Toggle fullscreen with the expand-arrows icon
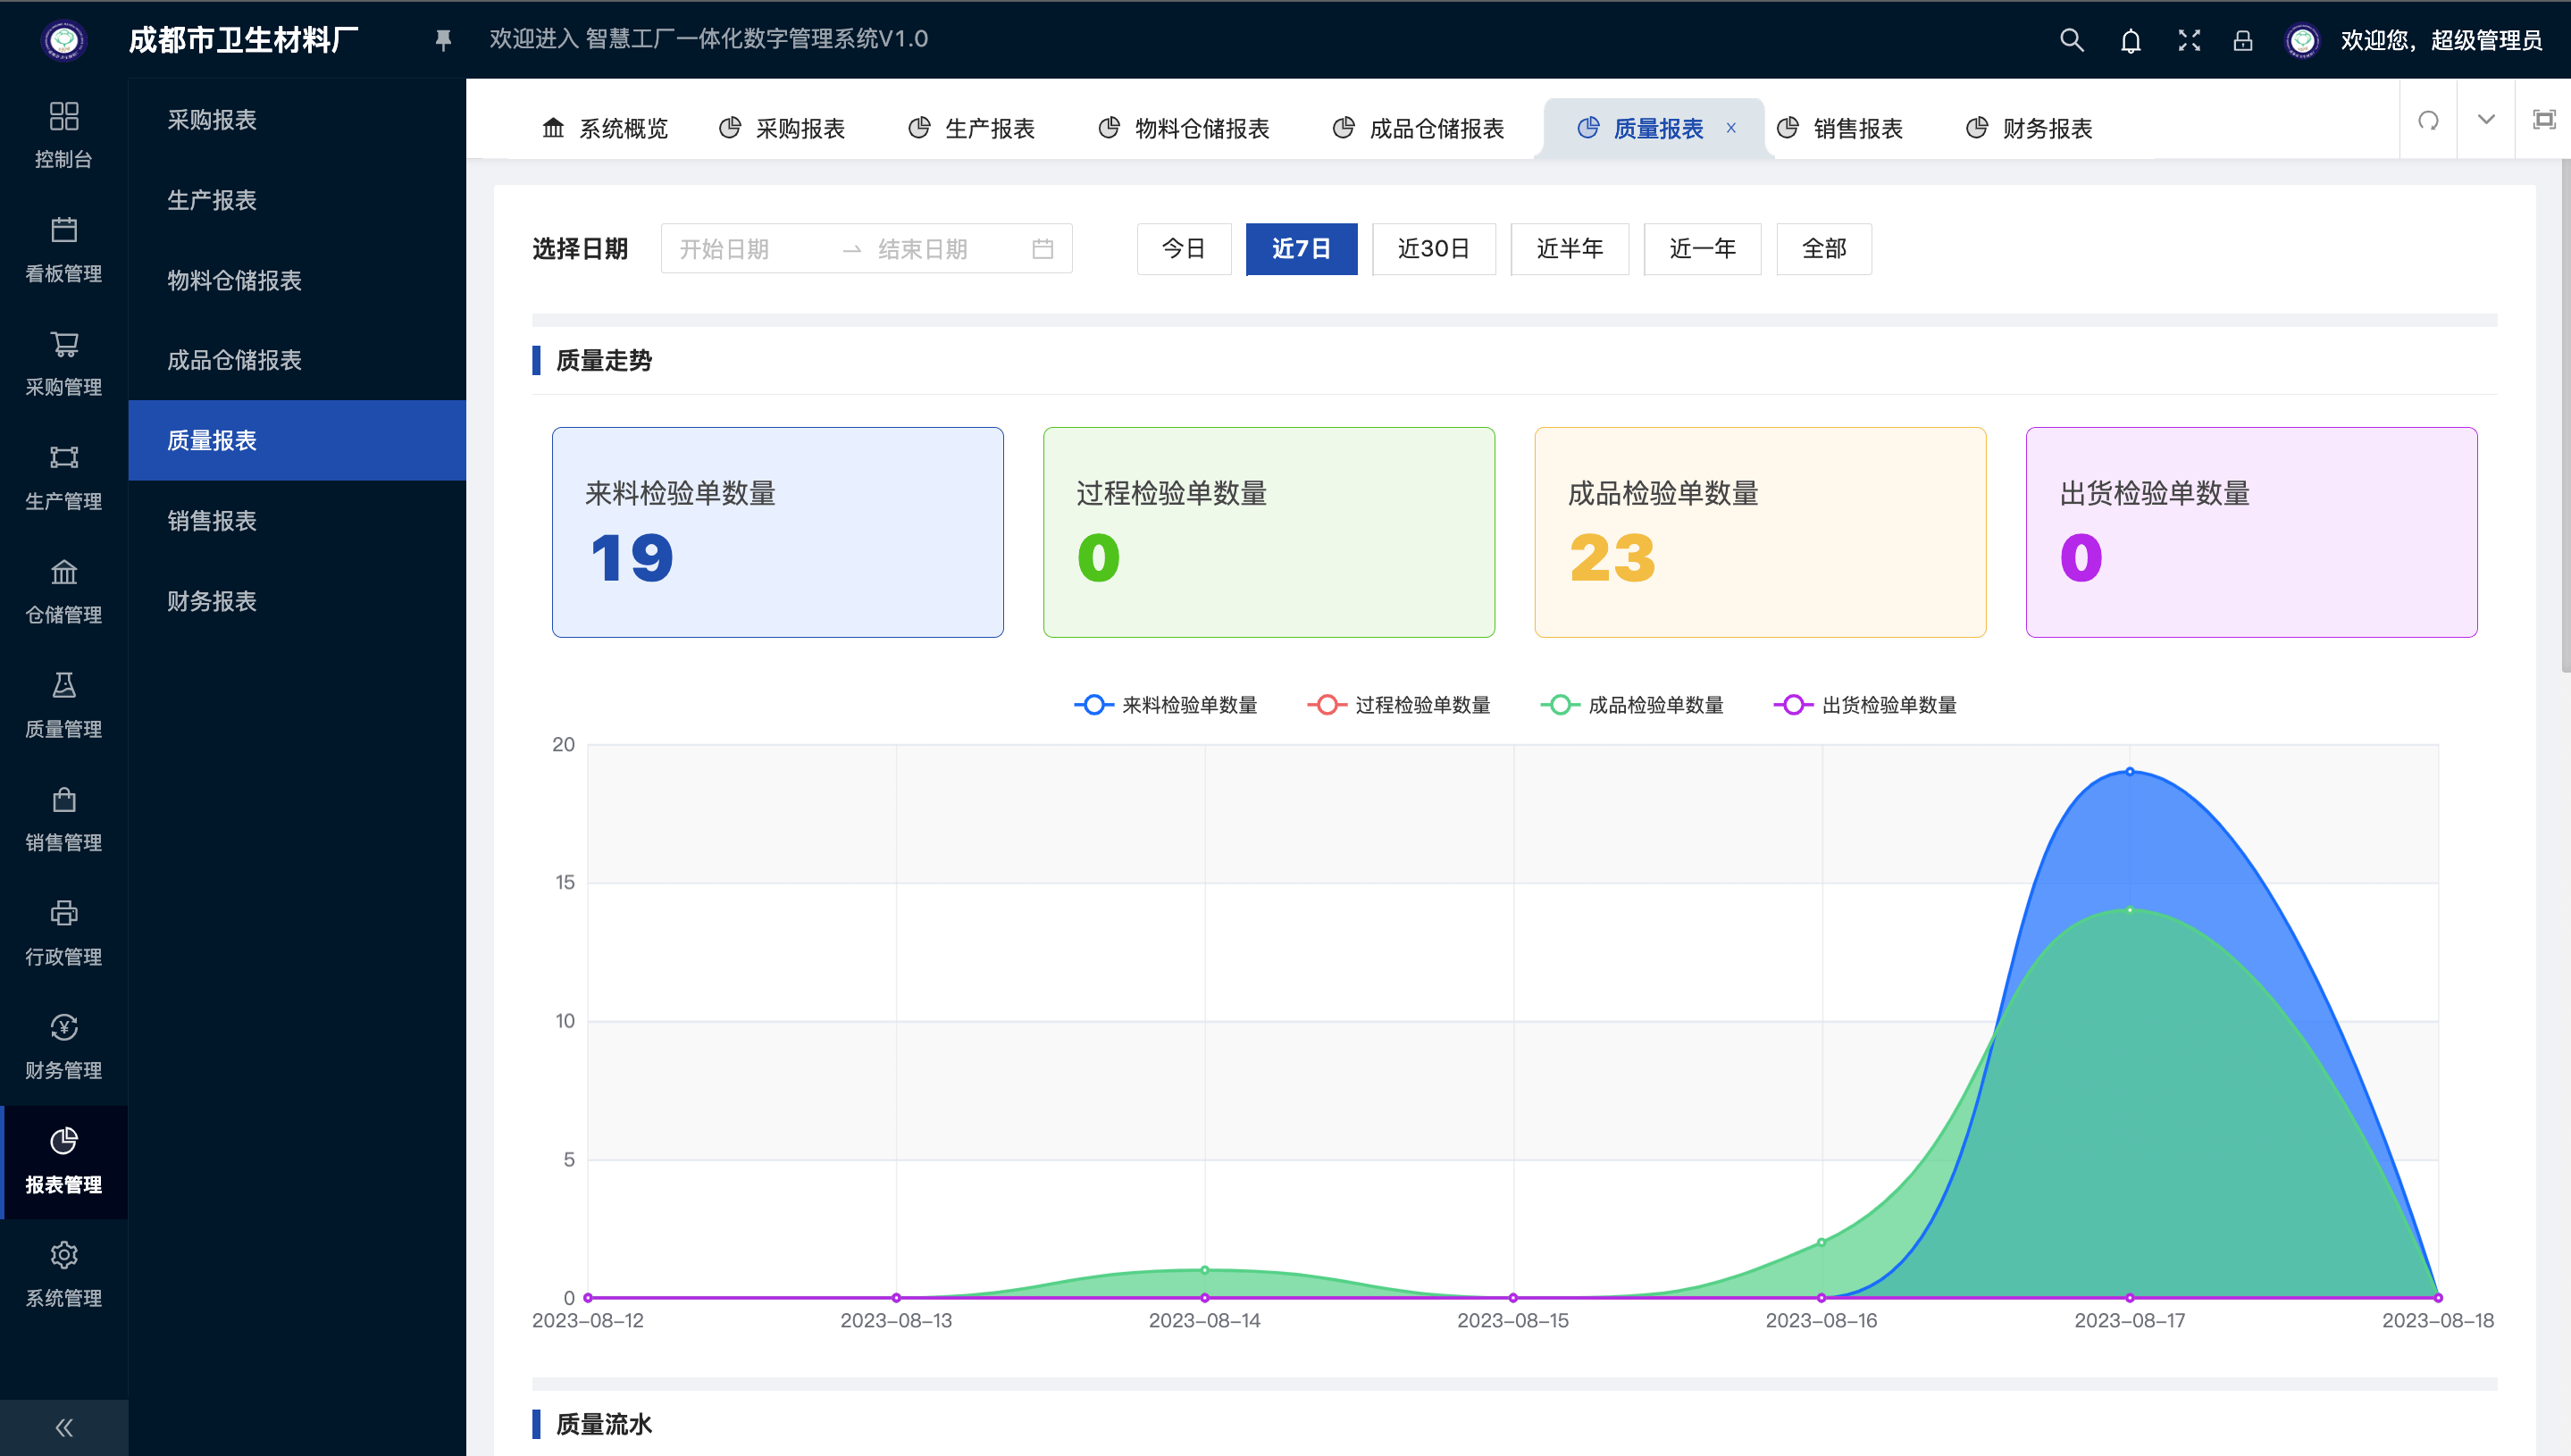Image resolution: width=2571 pixels, height=1456 pixels. pos(2189,40)
